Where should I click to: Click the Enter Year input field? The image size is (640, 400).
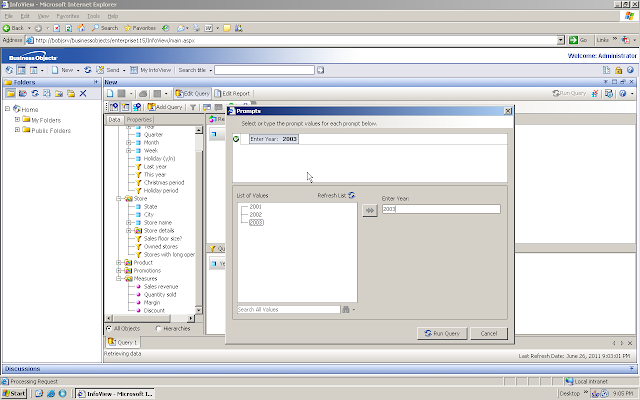[x=441, y=209]
